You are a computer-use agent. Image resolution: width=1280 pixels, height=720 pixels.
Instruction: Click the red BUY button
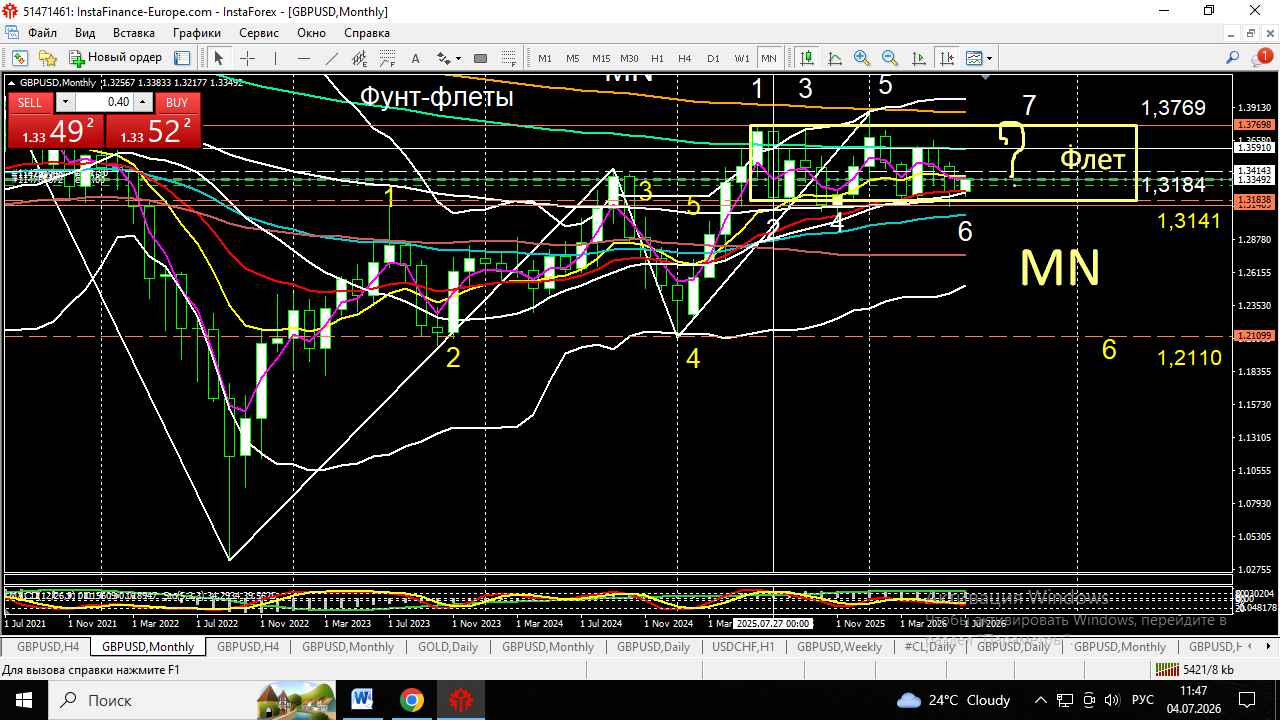coord(177,102)
